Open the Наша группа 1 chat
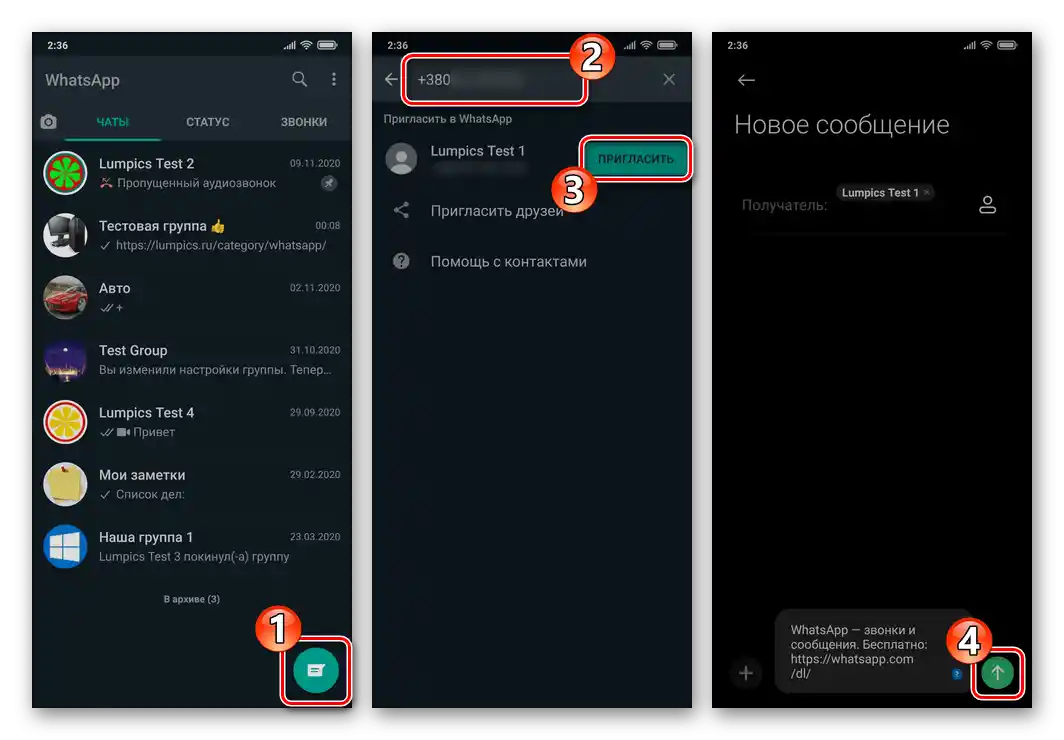Screen dimensions: 1064x740 192,547
